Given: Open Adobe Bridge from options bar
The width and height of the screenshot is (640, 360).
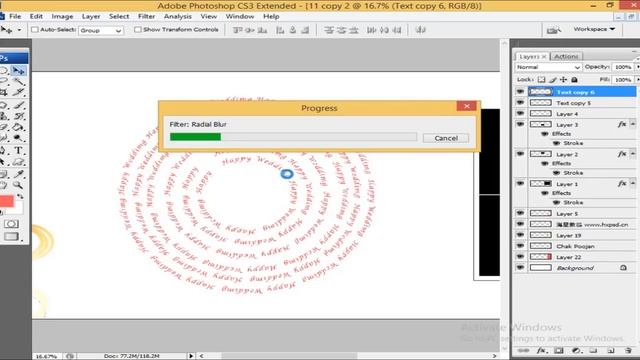Looking at the screenshot, I should pos(553,30).
